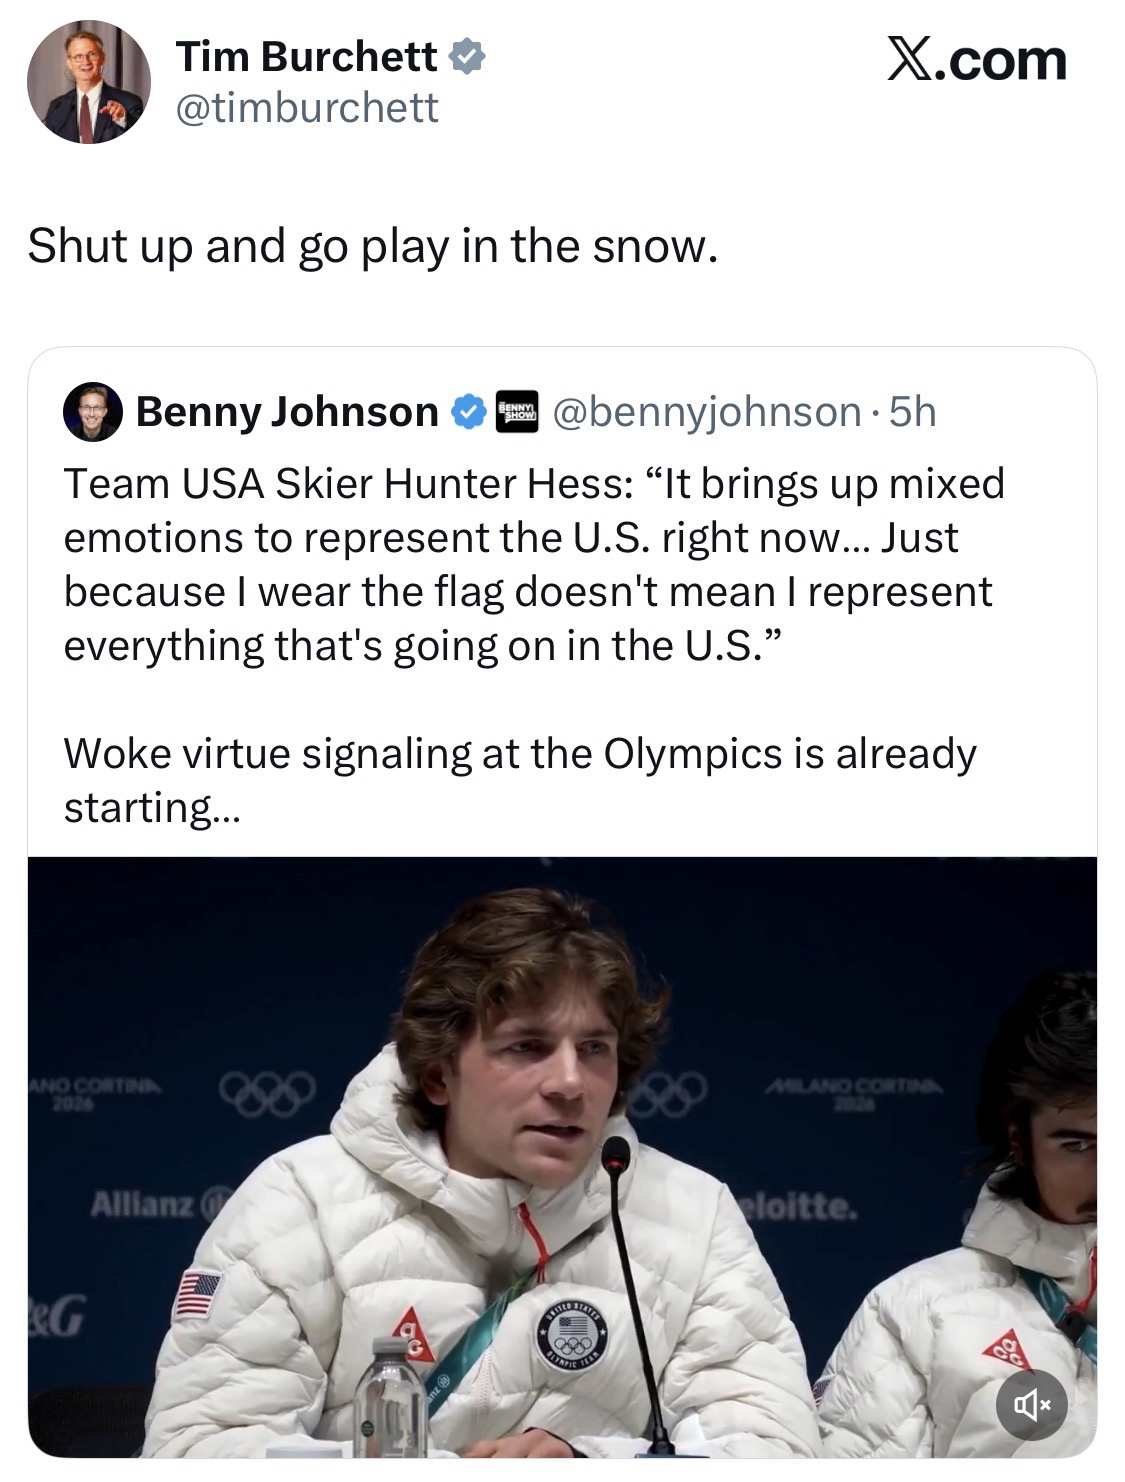This screenshot has width=1125, height=1482.
Task: Click the Benny Show affiliate badge
Action: [x=517, y=412]
